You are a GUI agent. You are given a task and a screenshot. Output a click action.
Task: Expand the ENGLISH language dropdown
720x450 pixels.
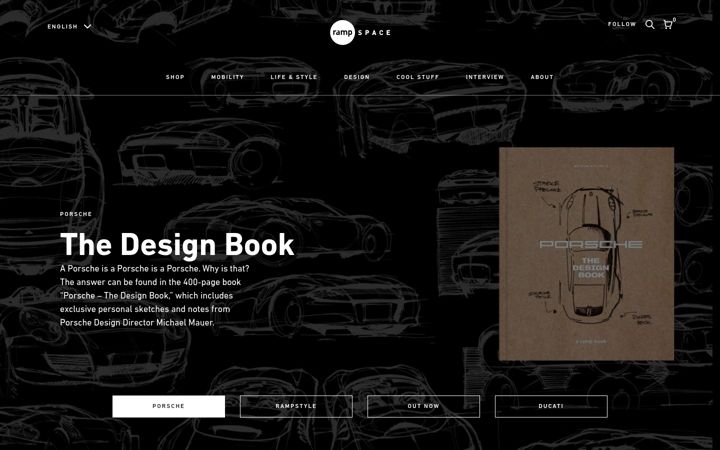pos(69,27)
